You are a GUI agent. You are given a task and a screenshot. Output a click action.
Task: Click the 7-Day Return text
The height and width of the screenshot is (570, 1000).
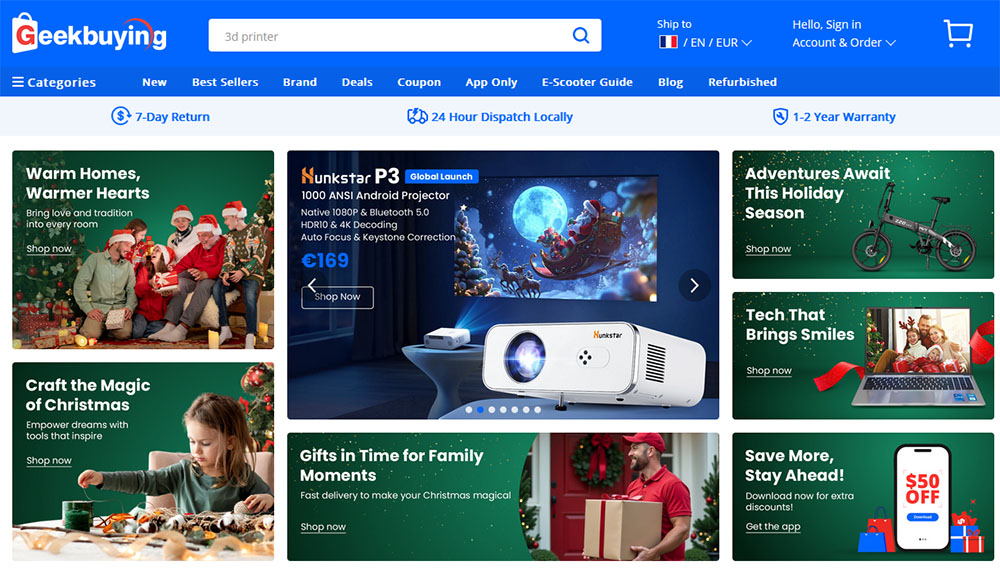pos(172,117)
